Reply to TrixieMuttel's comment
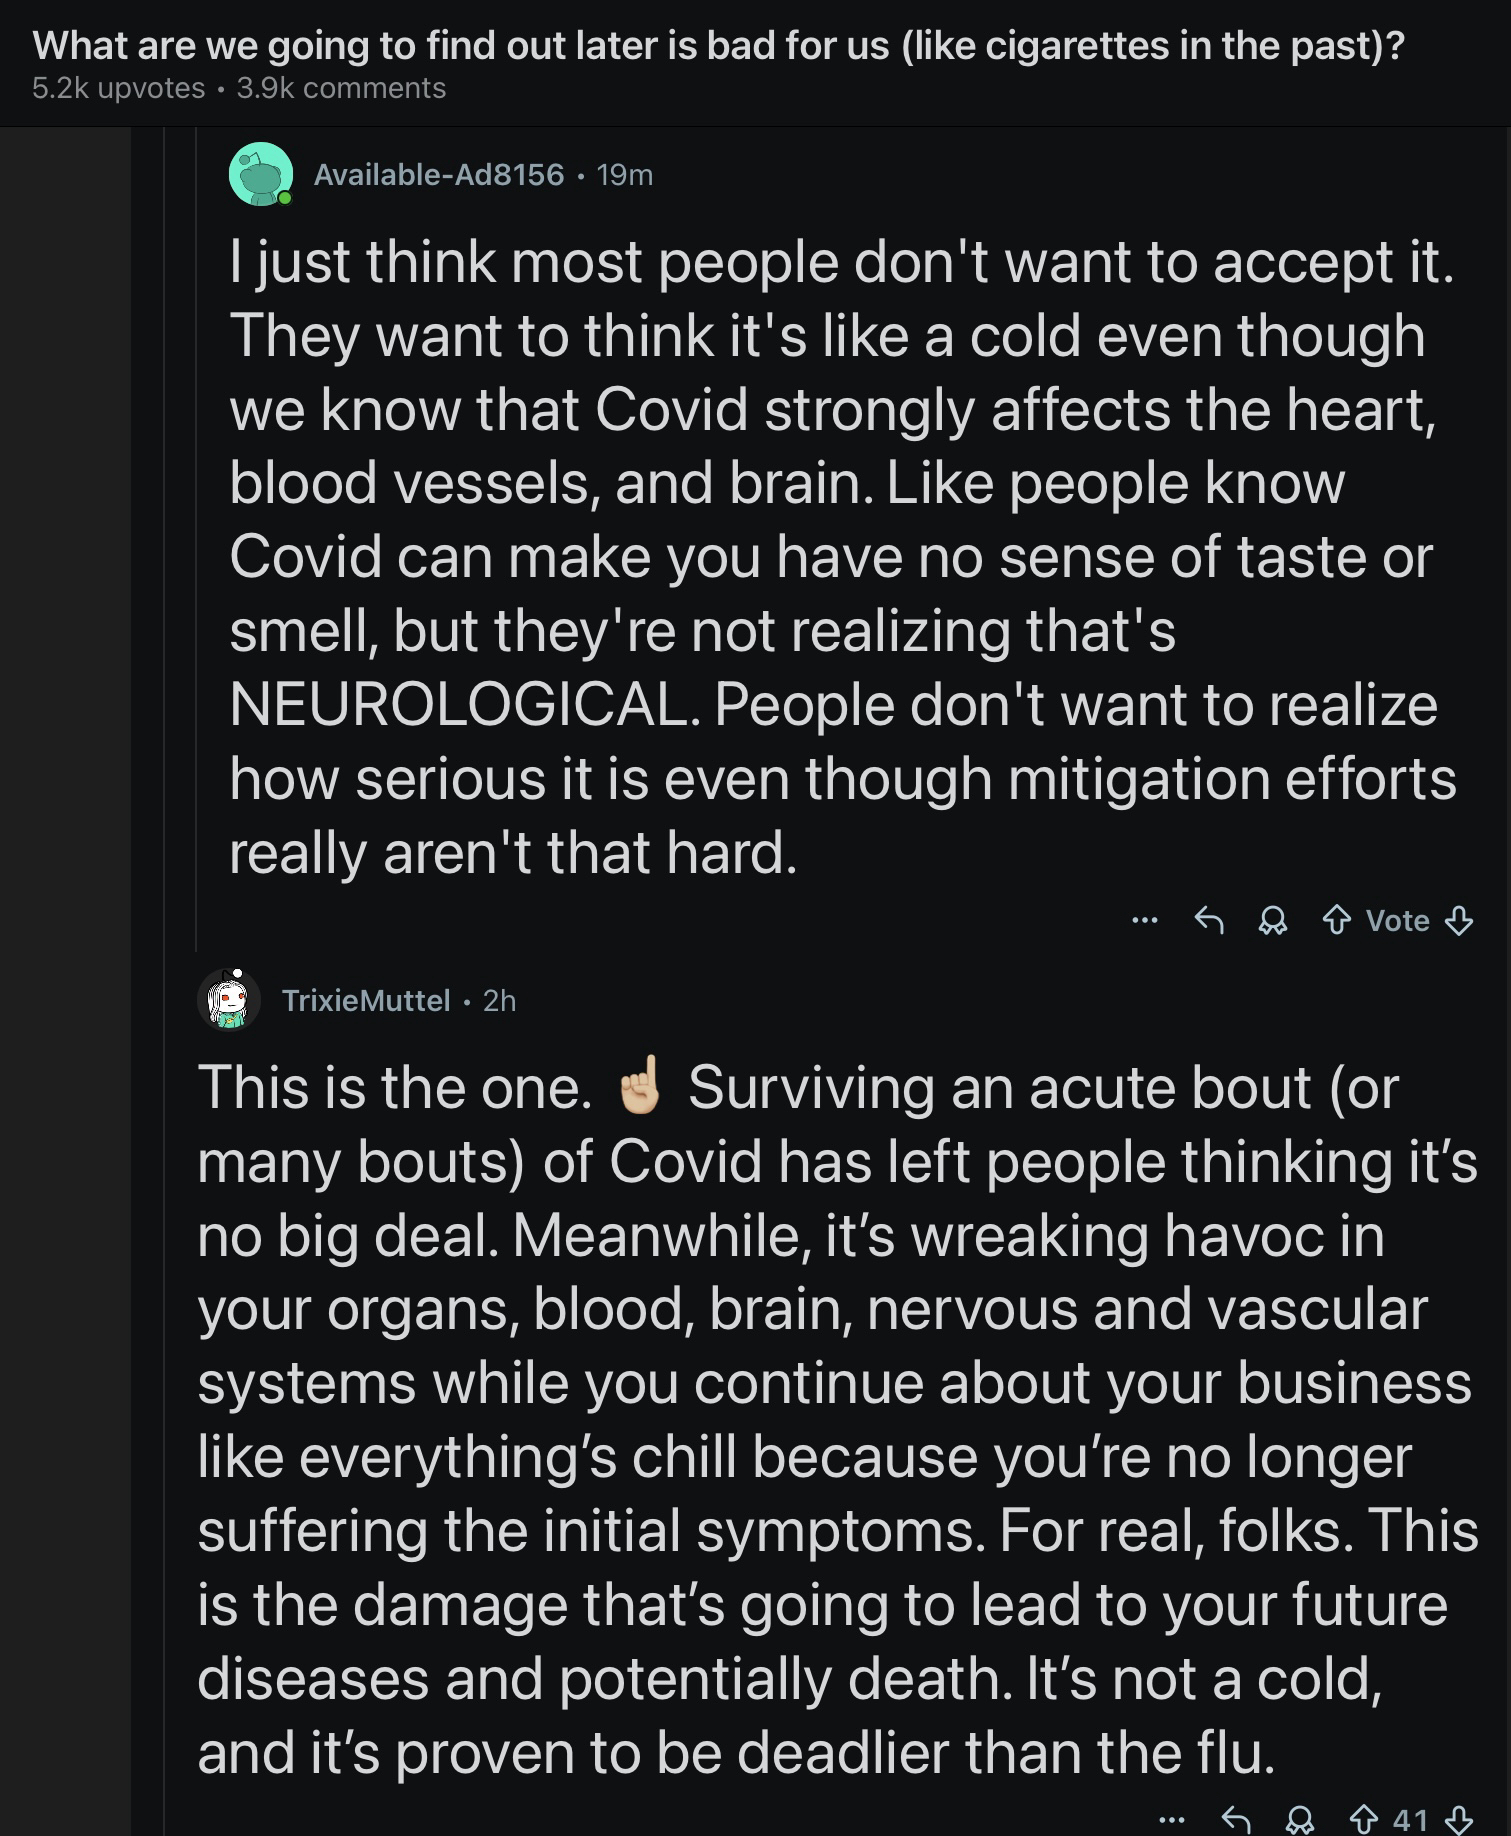Viewport: 1511px width, 1836px height. click(1237, 1819)
